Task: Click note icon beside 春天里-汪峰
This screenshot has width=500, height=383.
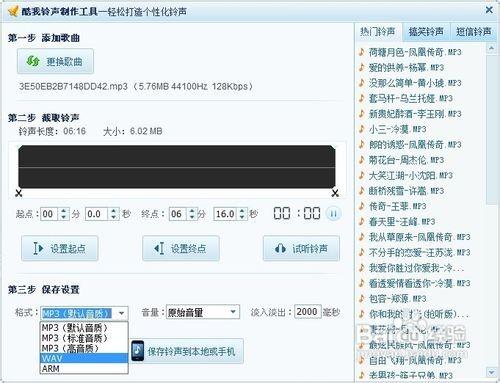Action: [362, 222]
